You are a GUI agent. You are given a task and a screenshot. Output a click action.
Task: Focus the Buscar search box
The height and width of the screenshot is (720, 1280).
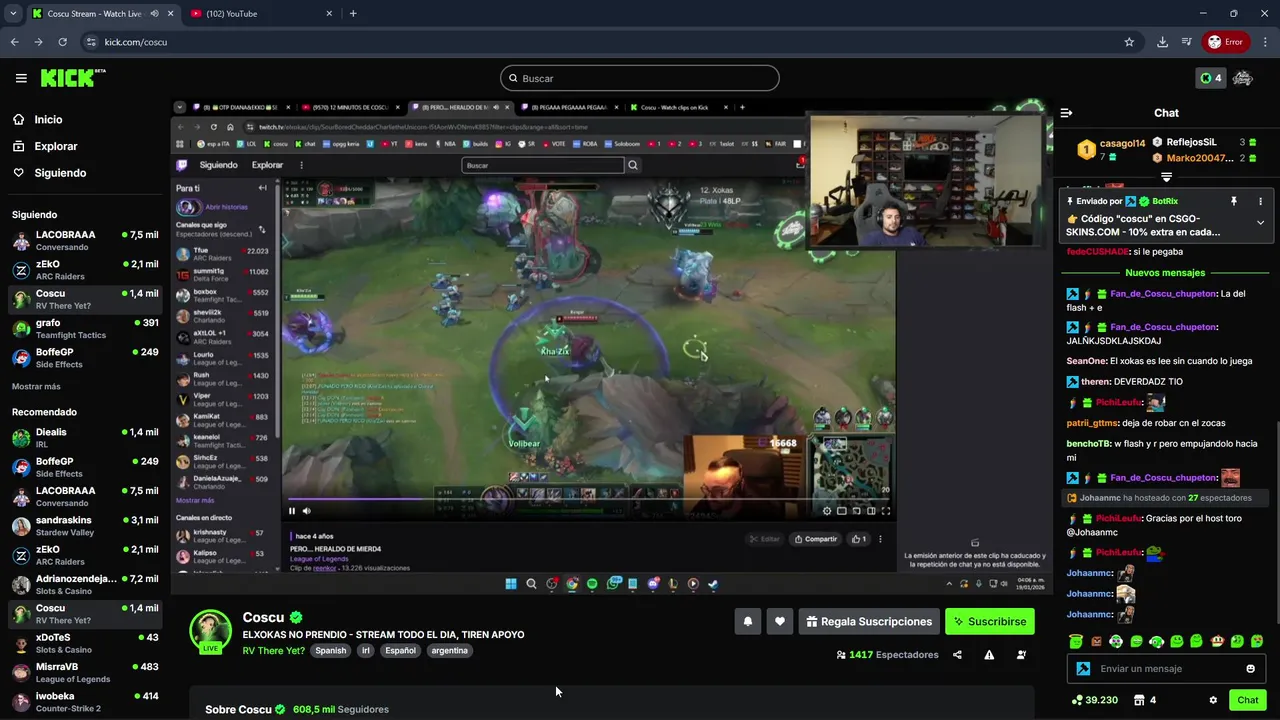tap(639, 78)
